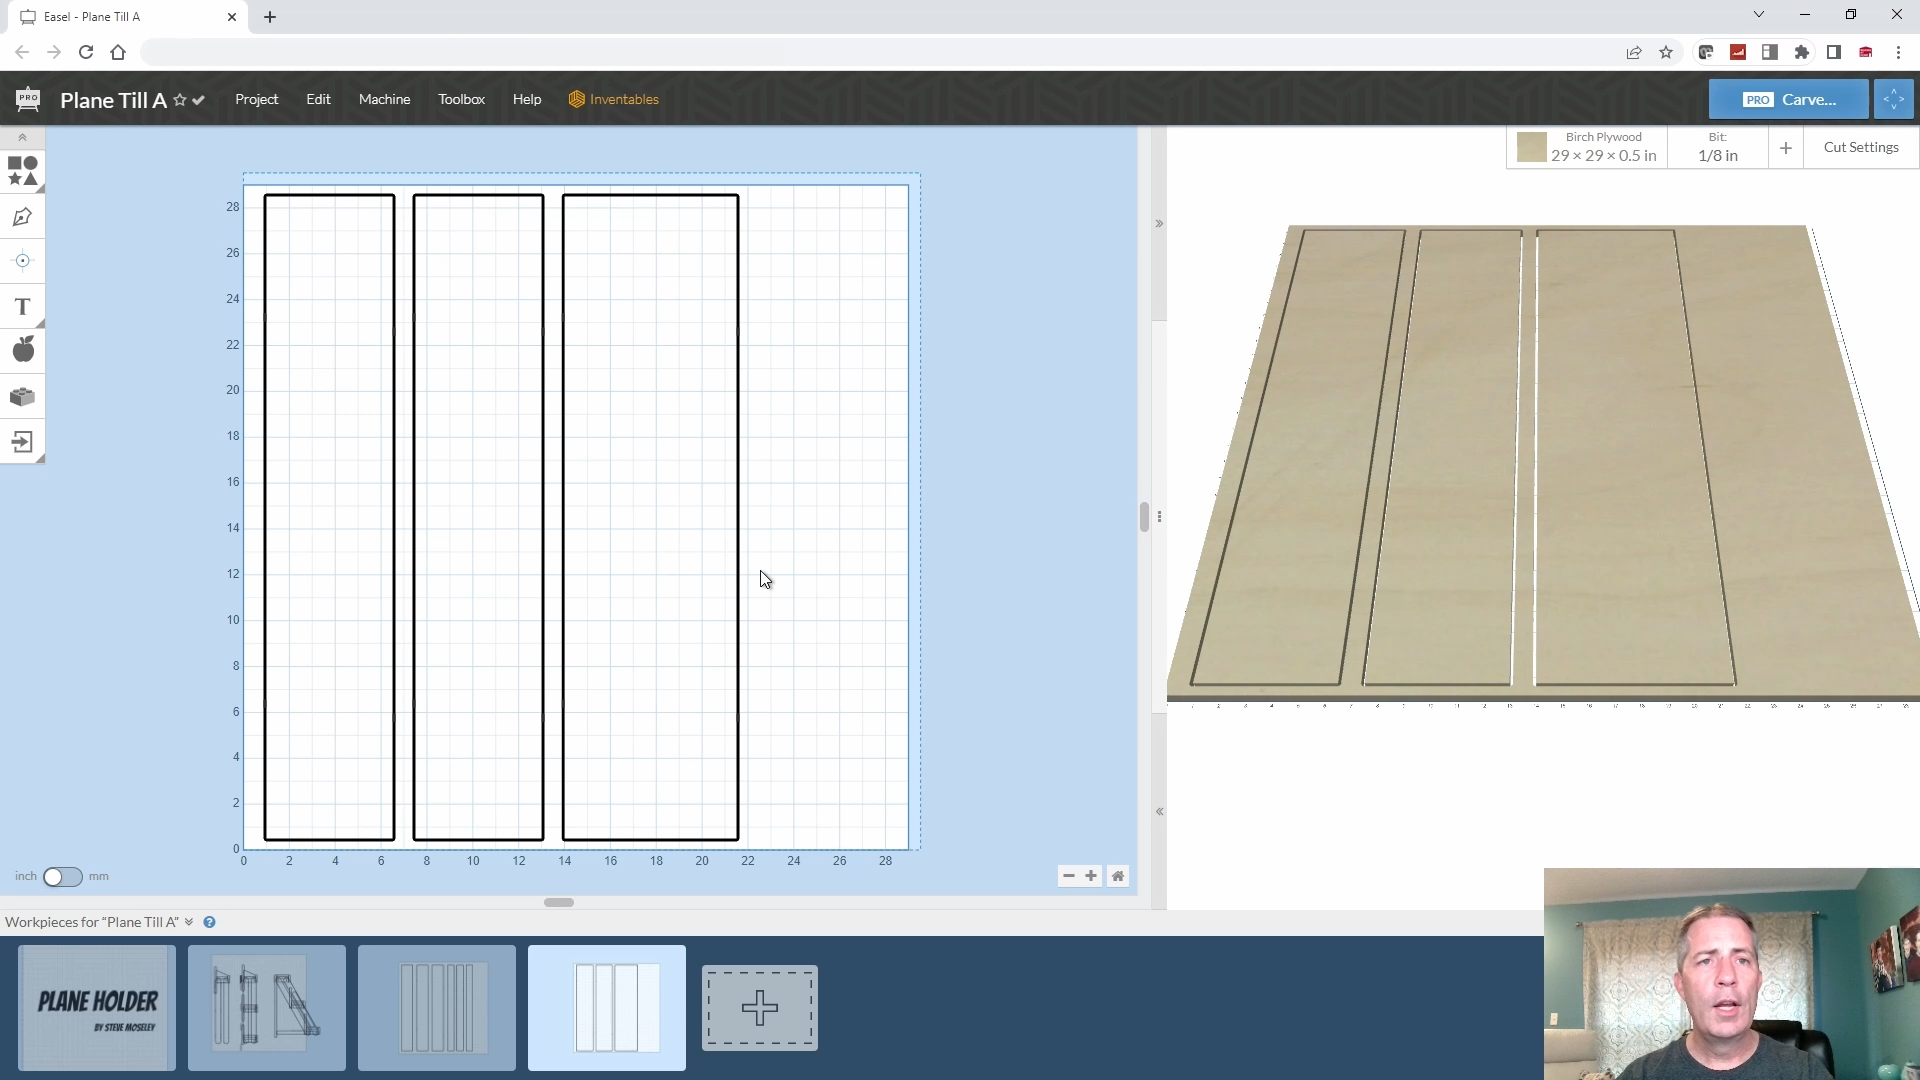Open the Machine menu
Viewport: 1920px width, 1080px height.
point(384,99)
